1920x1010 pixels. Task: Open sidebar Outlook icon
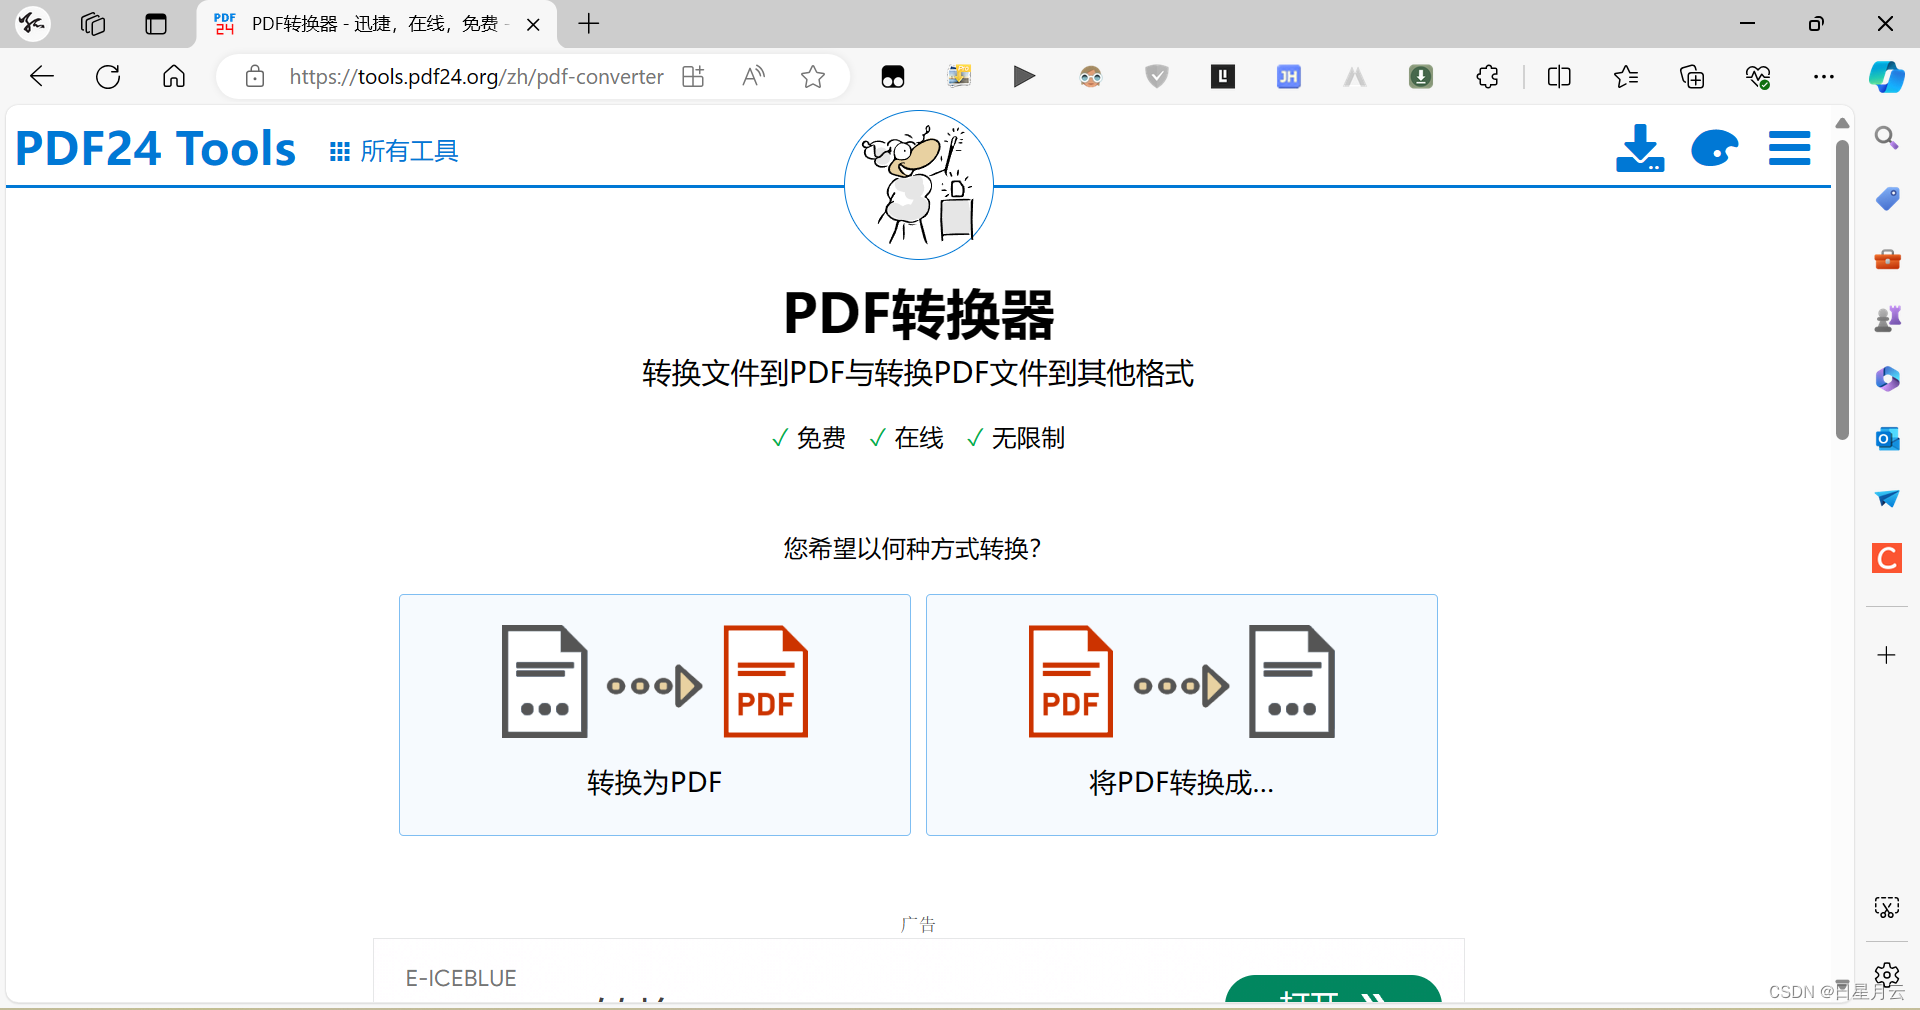tap(1887, 439)
